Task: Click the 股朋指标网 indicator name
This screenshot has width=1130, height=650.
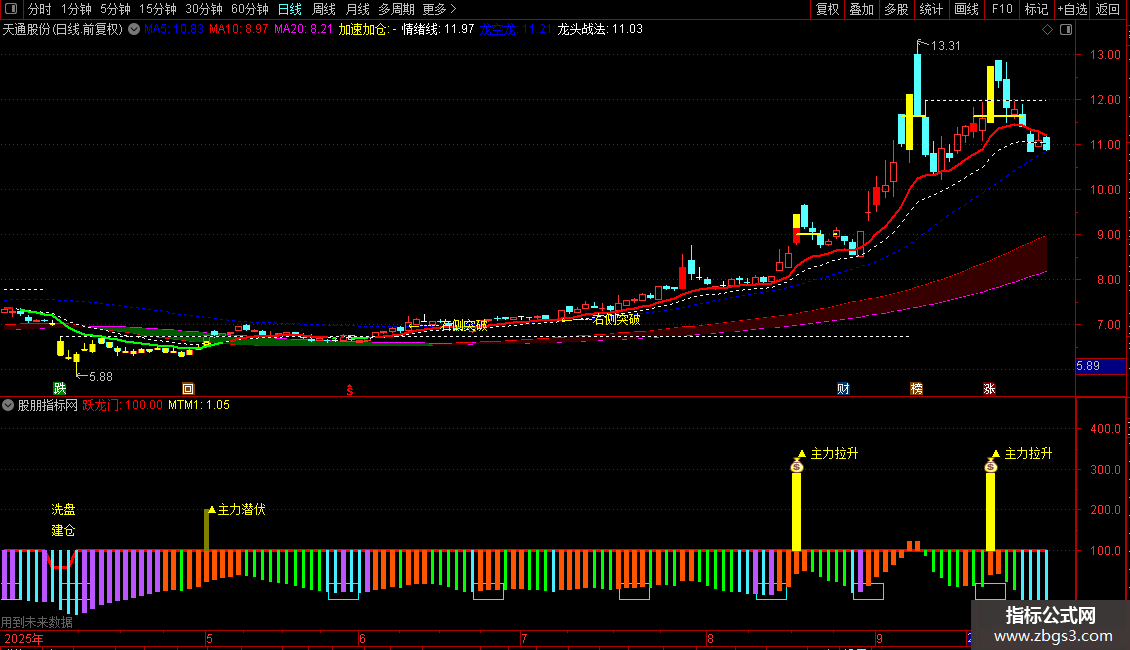Action: [48, 406]
